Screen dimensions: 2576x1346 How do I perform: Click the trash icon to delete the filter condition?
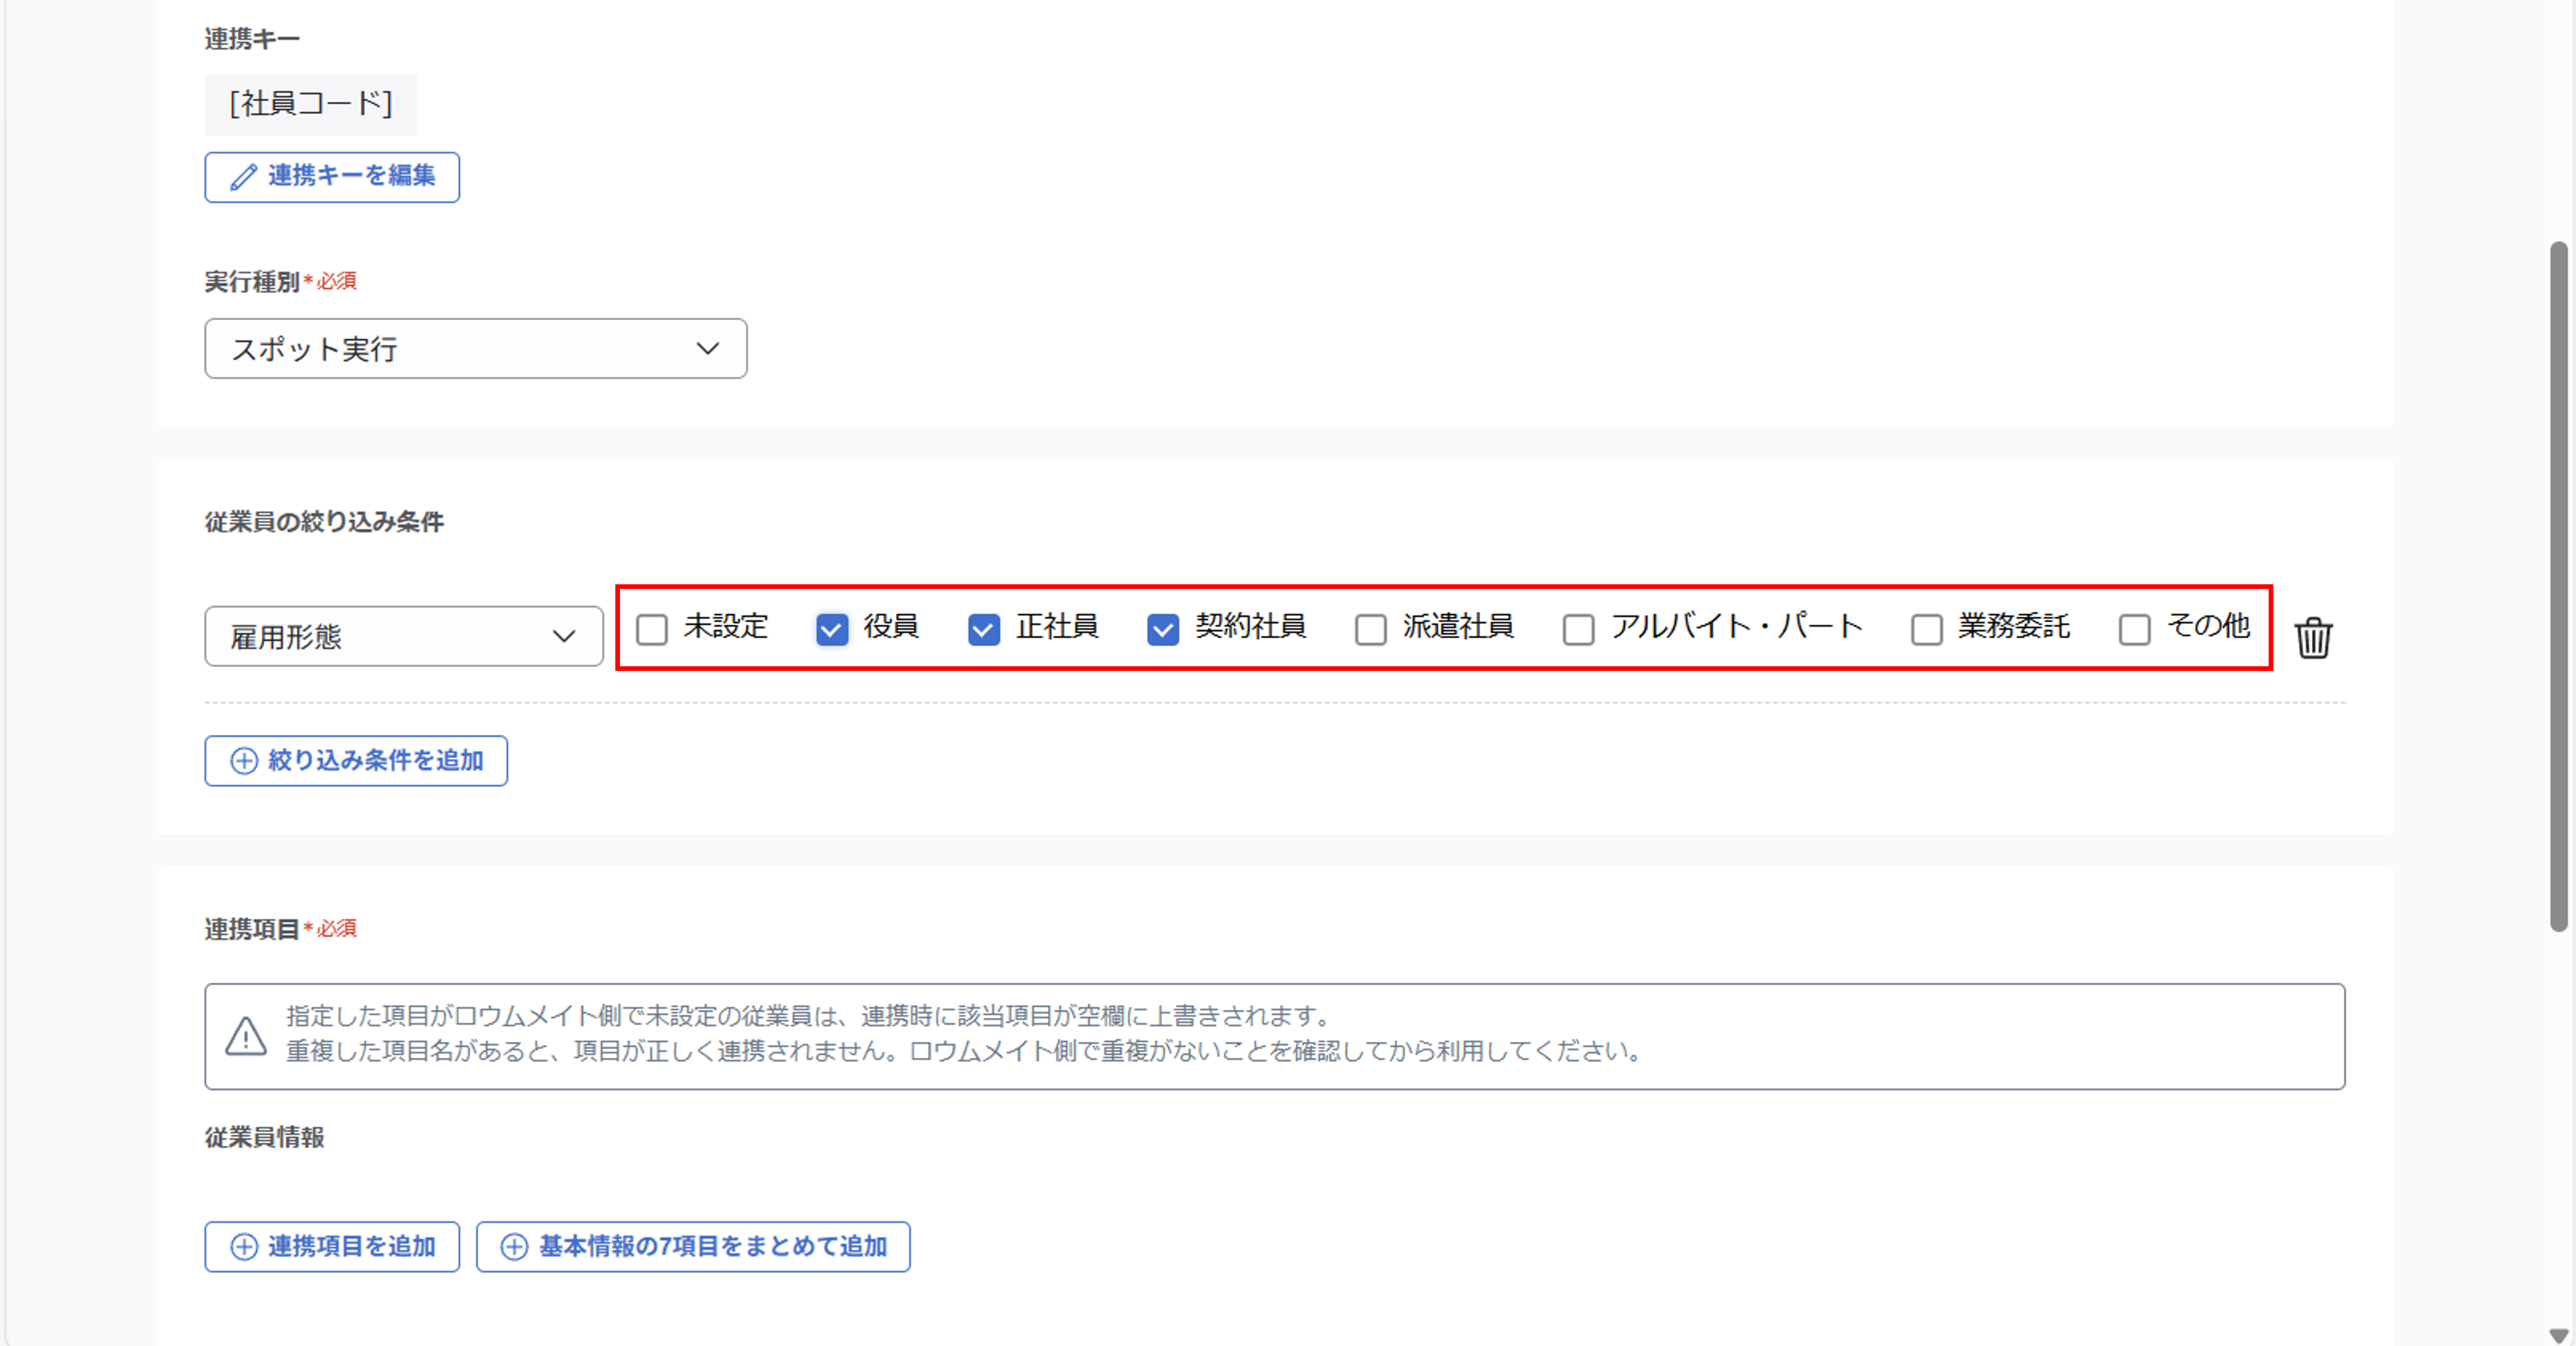click(2313, 638)
